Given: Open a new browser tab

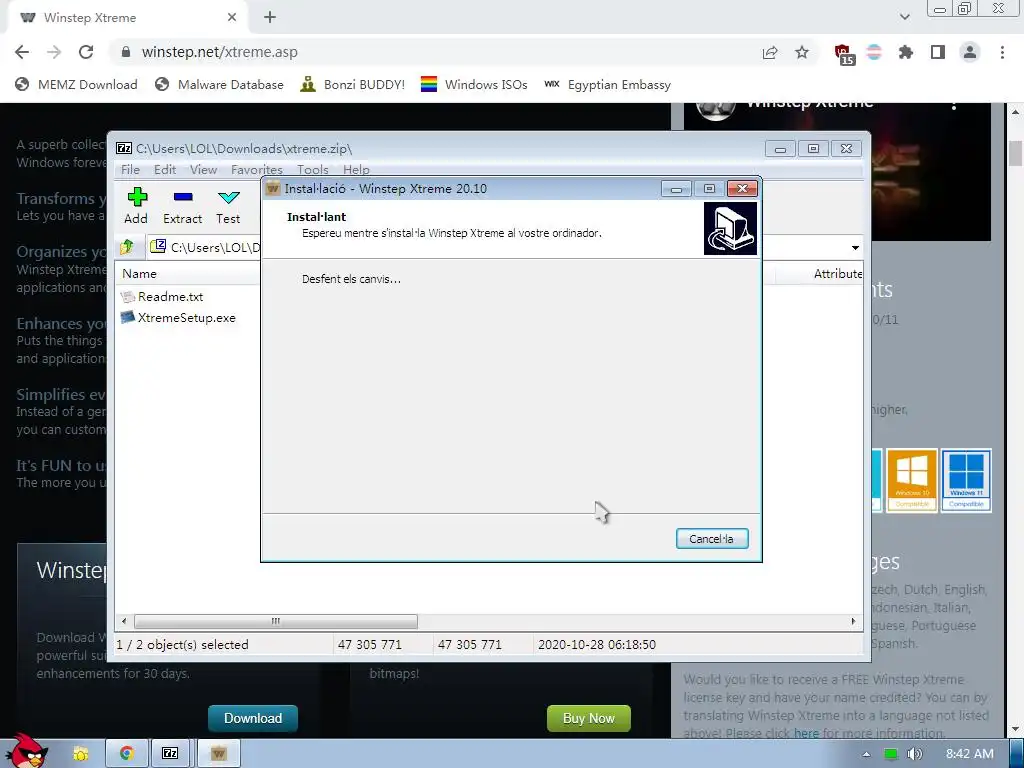Looking at the screenshot, I should [x=270, y=18].
